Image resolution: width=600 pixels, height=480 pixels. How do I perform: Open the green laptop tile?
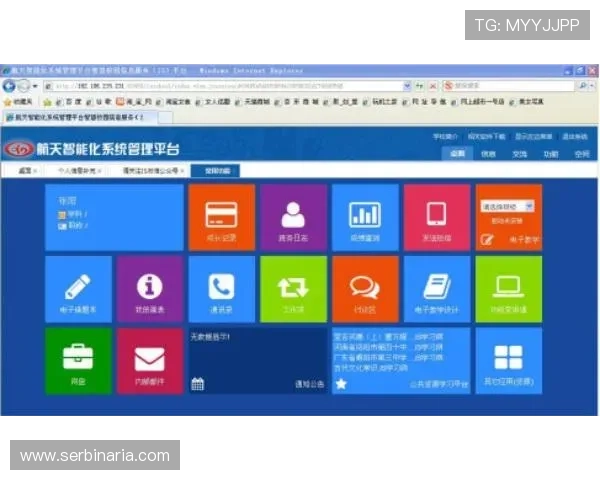point(509,289)
